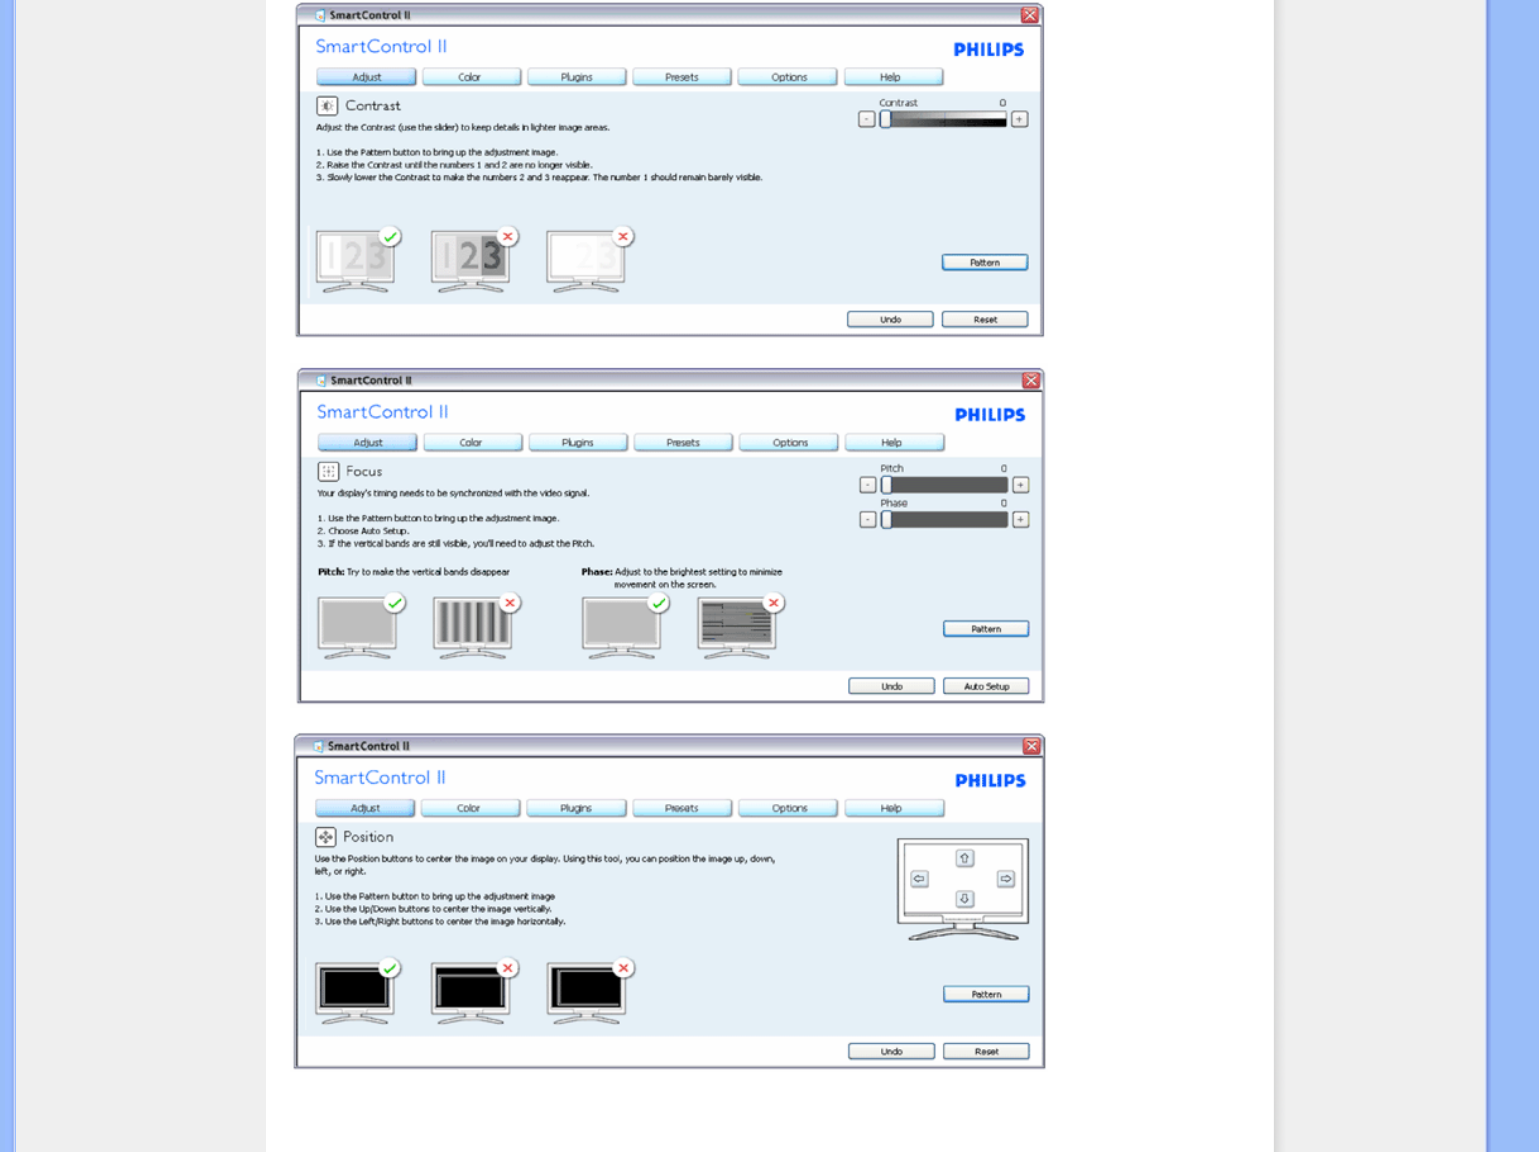Select Options tab in Position window
Screen dimensions: 1539x1152
(x=789, y=808)
